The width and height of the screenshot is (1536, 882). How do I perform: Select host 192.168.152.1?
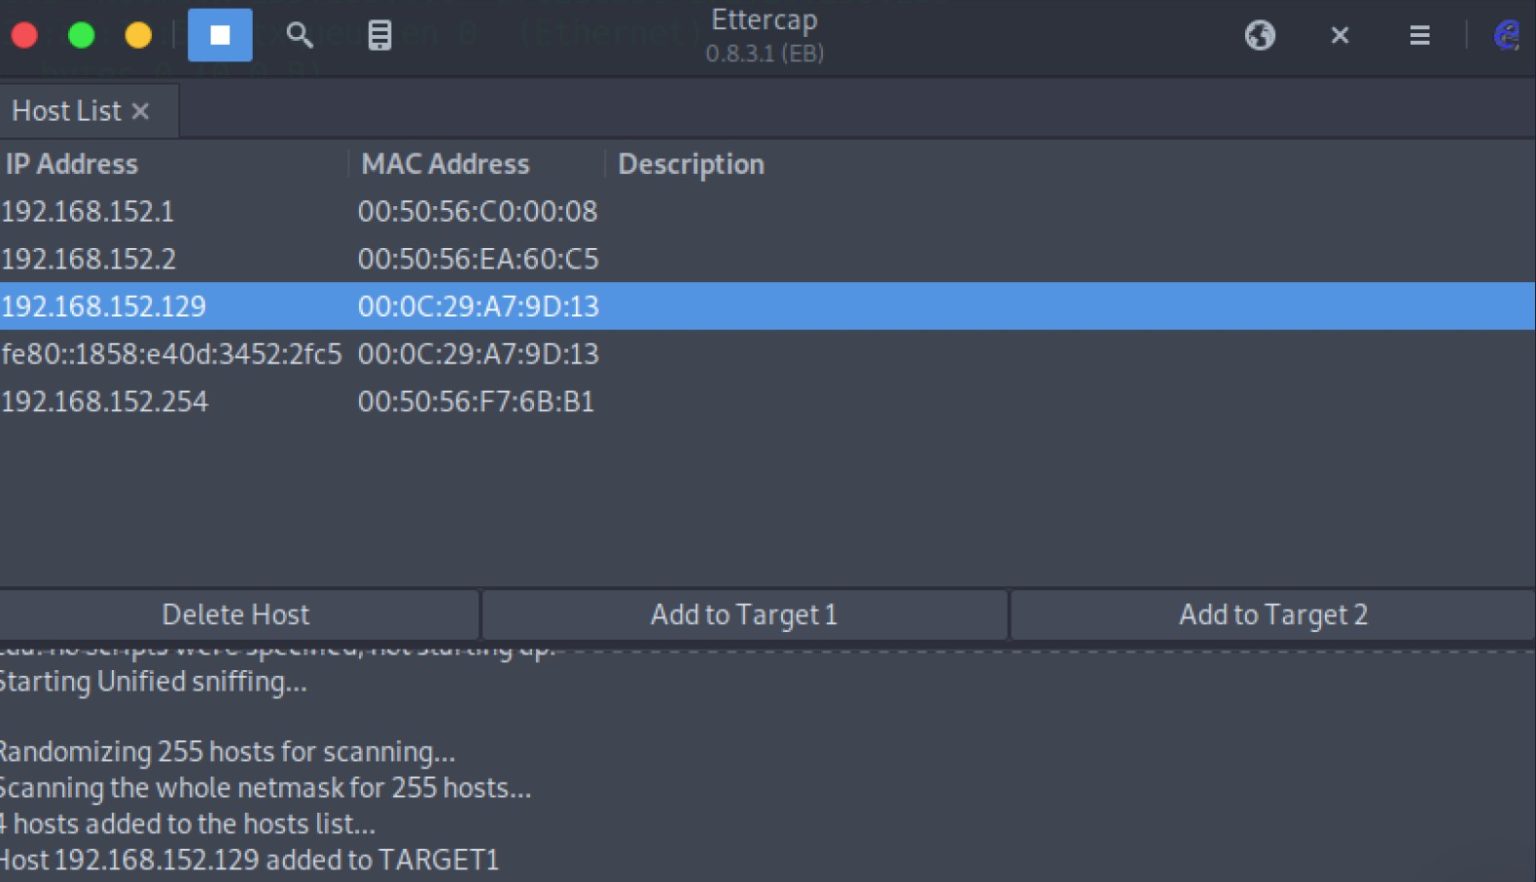click(768, 211)
